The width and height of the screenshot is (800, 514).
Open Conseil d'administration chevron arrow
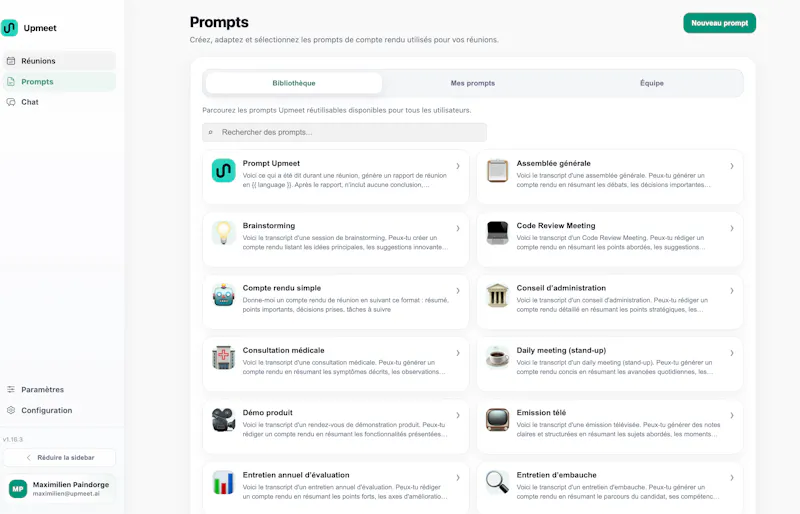(732, 290)
